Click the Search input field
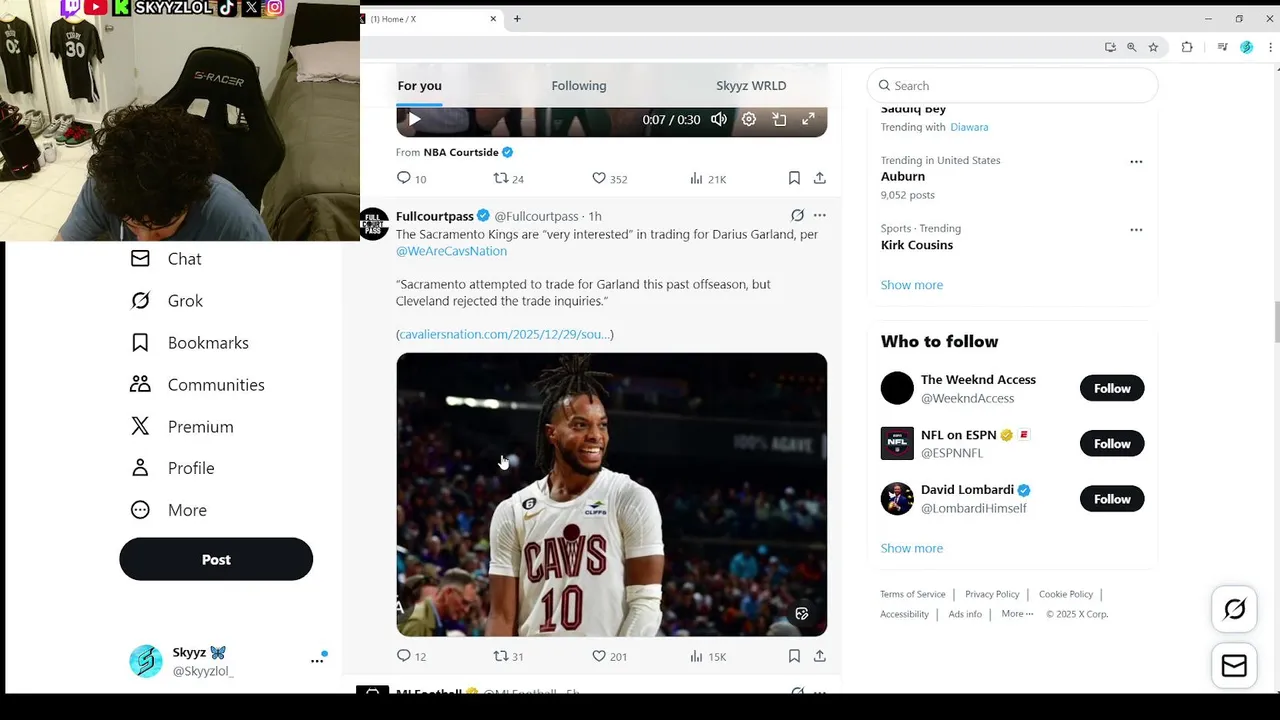 pos(1012,86)
